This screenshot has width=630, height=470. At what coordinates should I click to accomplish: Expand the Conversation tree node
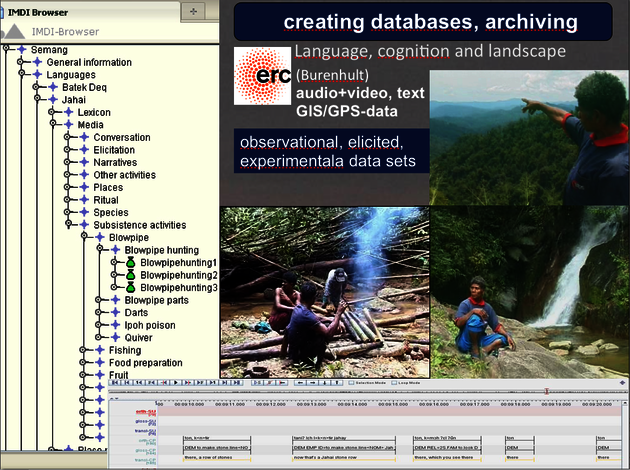67,137
